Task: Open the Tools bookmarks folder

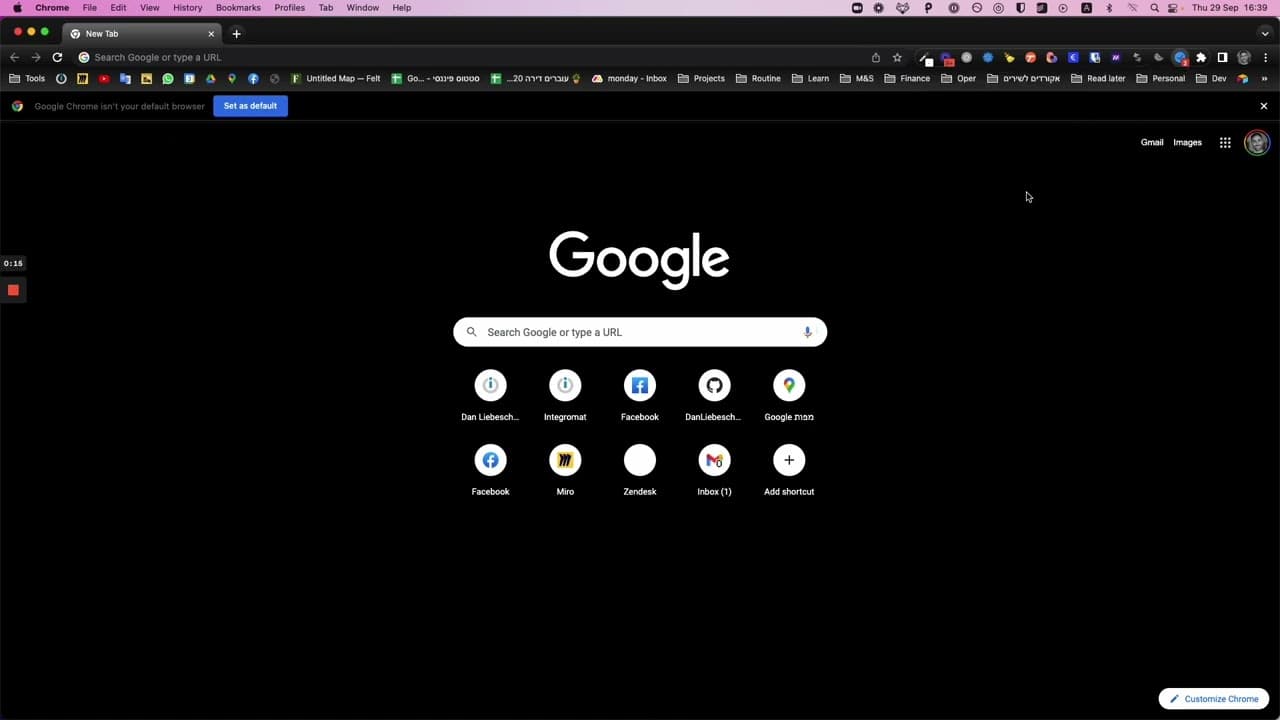Action: tap(27, 79)
